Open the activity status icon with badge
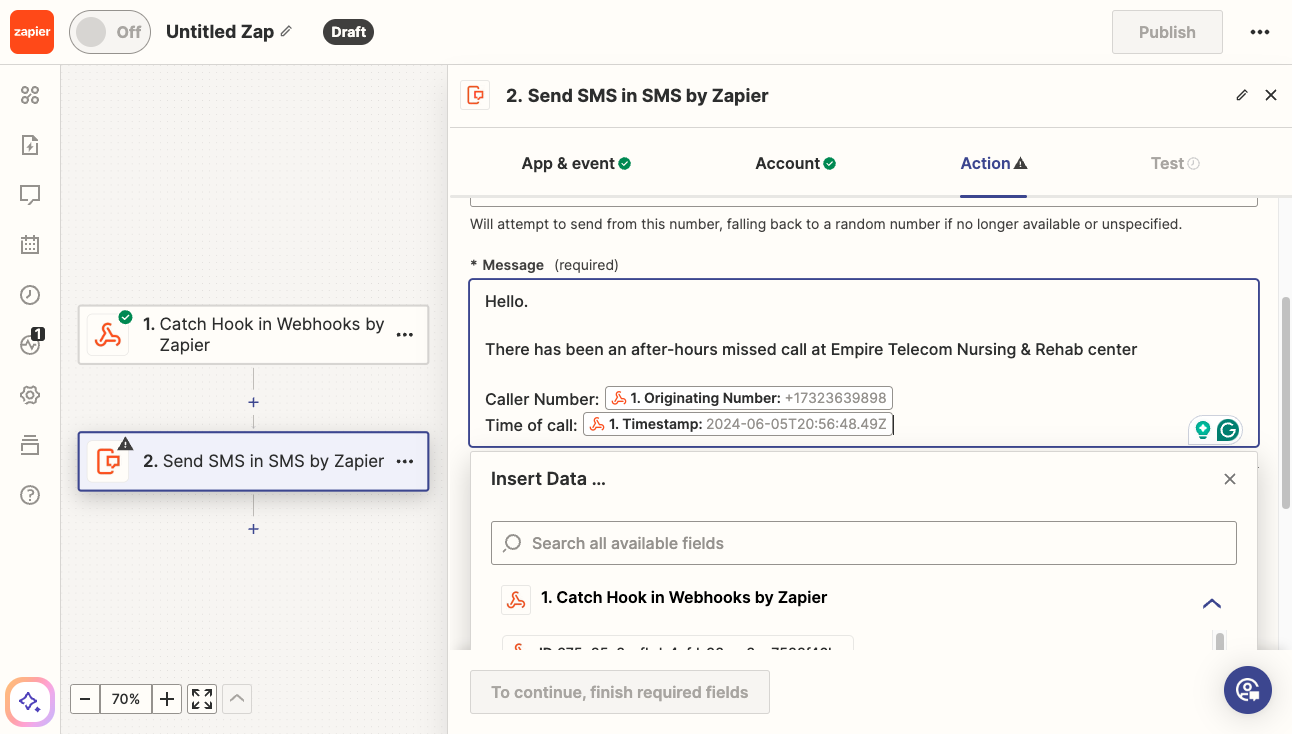 coord(30,344)
